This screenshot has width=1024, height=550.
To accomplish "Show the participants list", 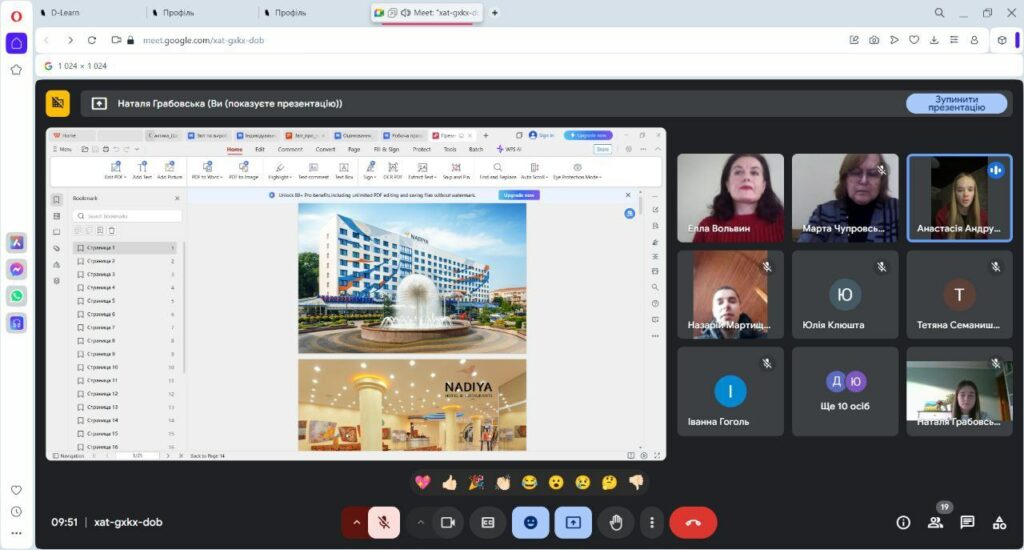I will (x=935, y=522).
